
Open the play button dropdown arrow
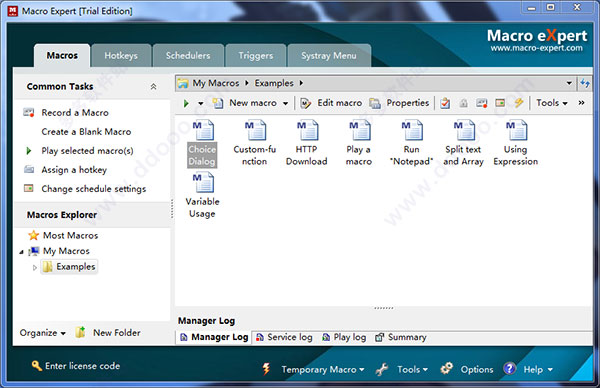point(201,103)
